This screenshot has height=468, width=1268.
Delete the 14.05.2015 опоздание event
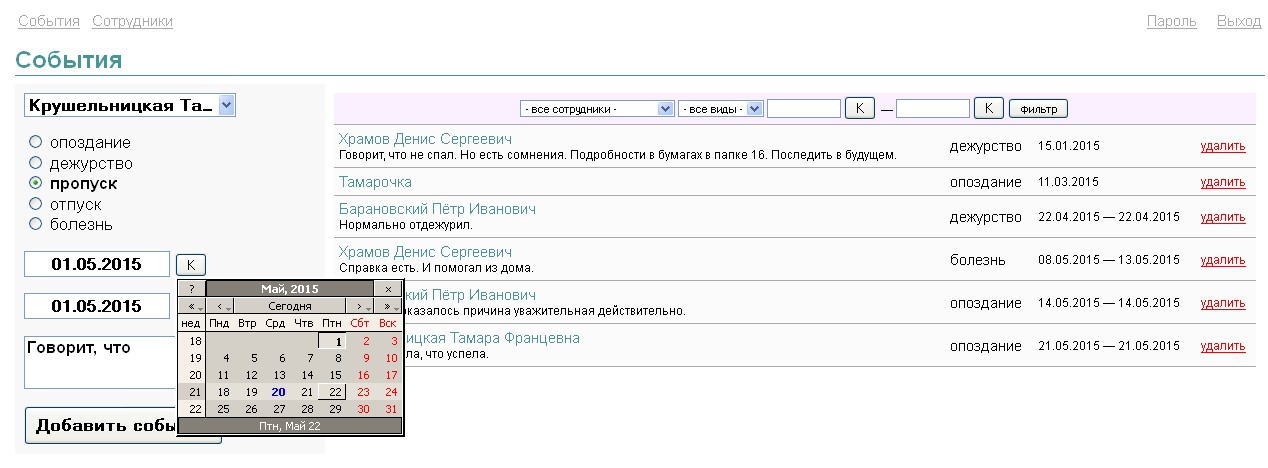click(1223, 303)
